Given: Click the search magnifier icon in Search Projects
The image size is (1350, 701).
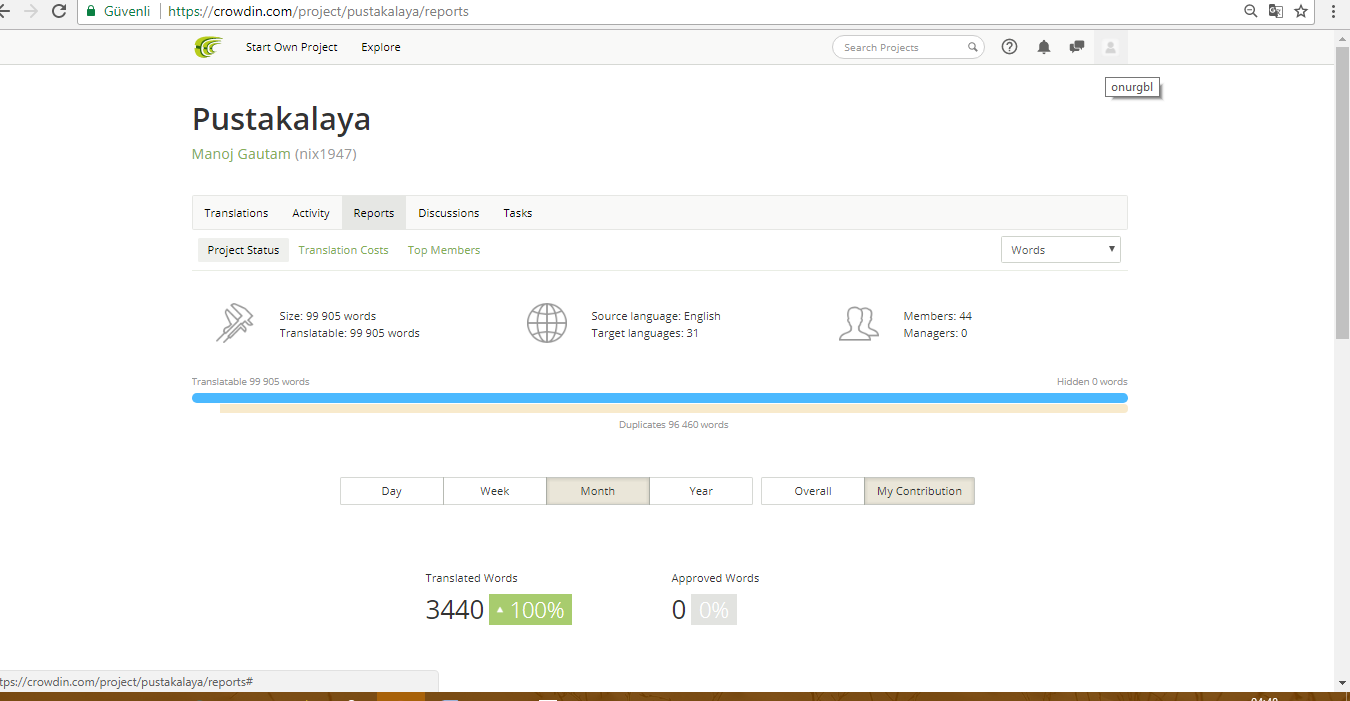Looking at the screenshot, I should click(x=972, y=47).
